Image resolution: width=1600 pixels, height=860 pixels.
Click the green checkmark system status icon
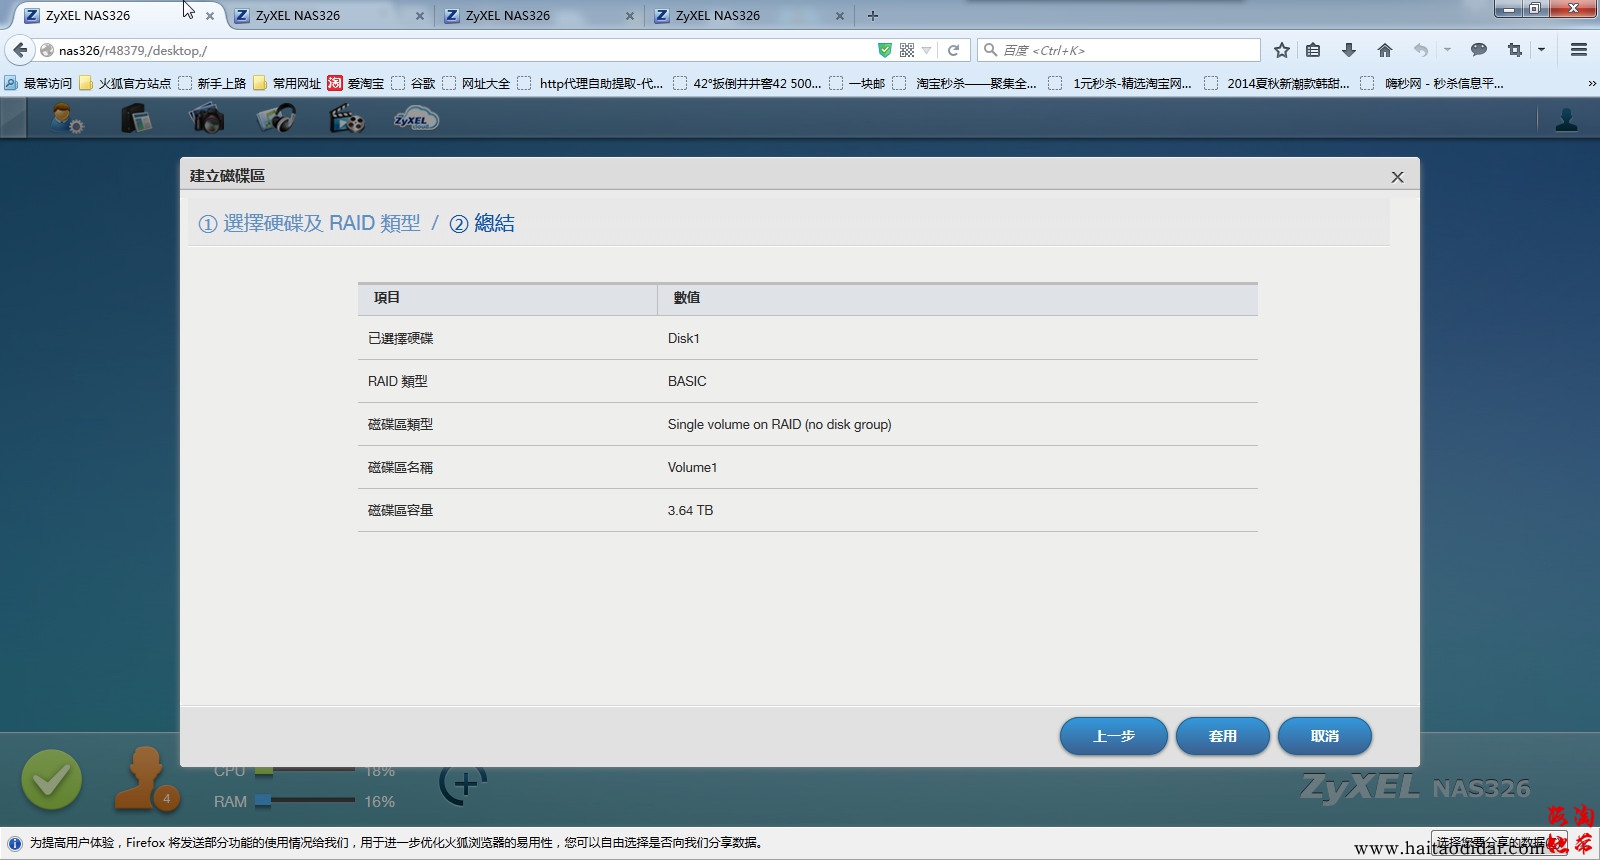(52, 780)
